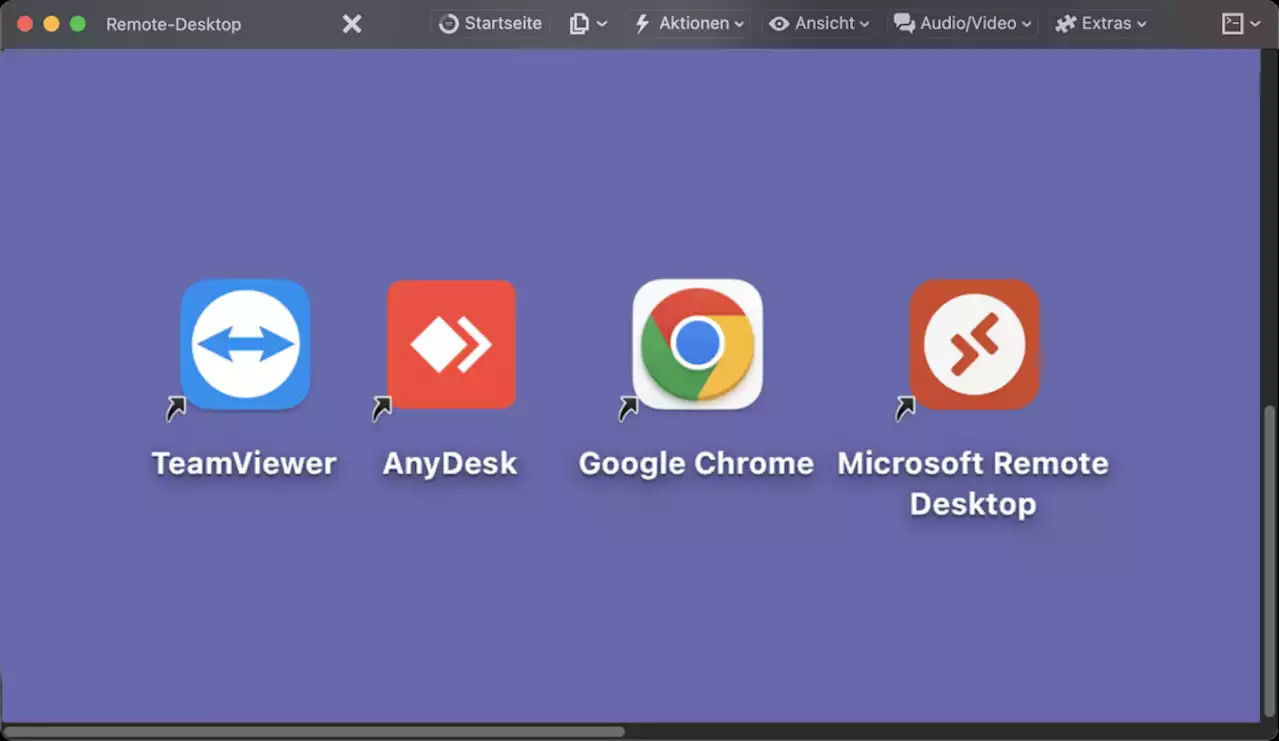Click the red close window button

[x=25, y=23]
